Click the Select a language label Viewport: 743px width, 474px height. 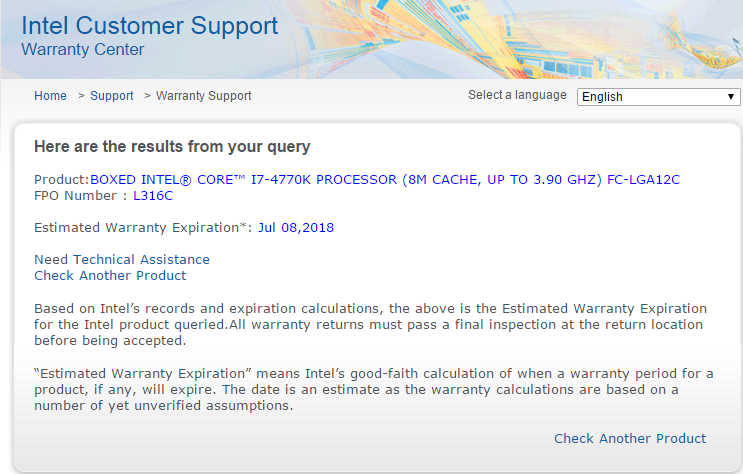click(517, 95)
